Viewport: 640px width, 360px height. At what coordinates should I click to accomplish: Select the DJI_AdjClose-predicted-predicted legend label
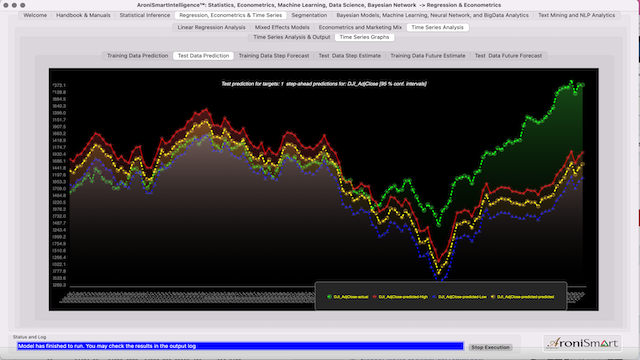525,297
